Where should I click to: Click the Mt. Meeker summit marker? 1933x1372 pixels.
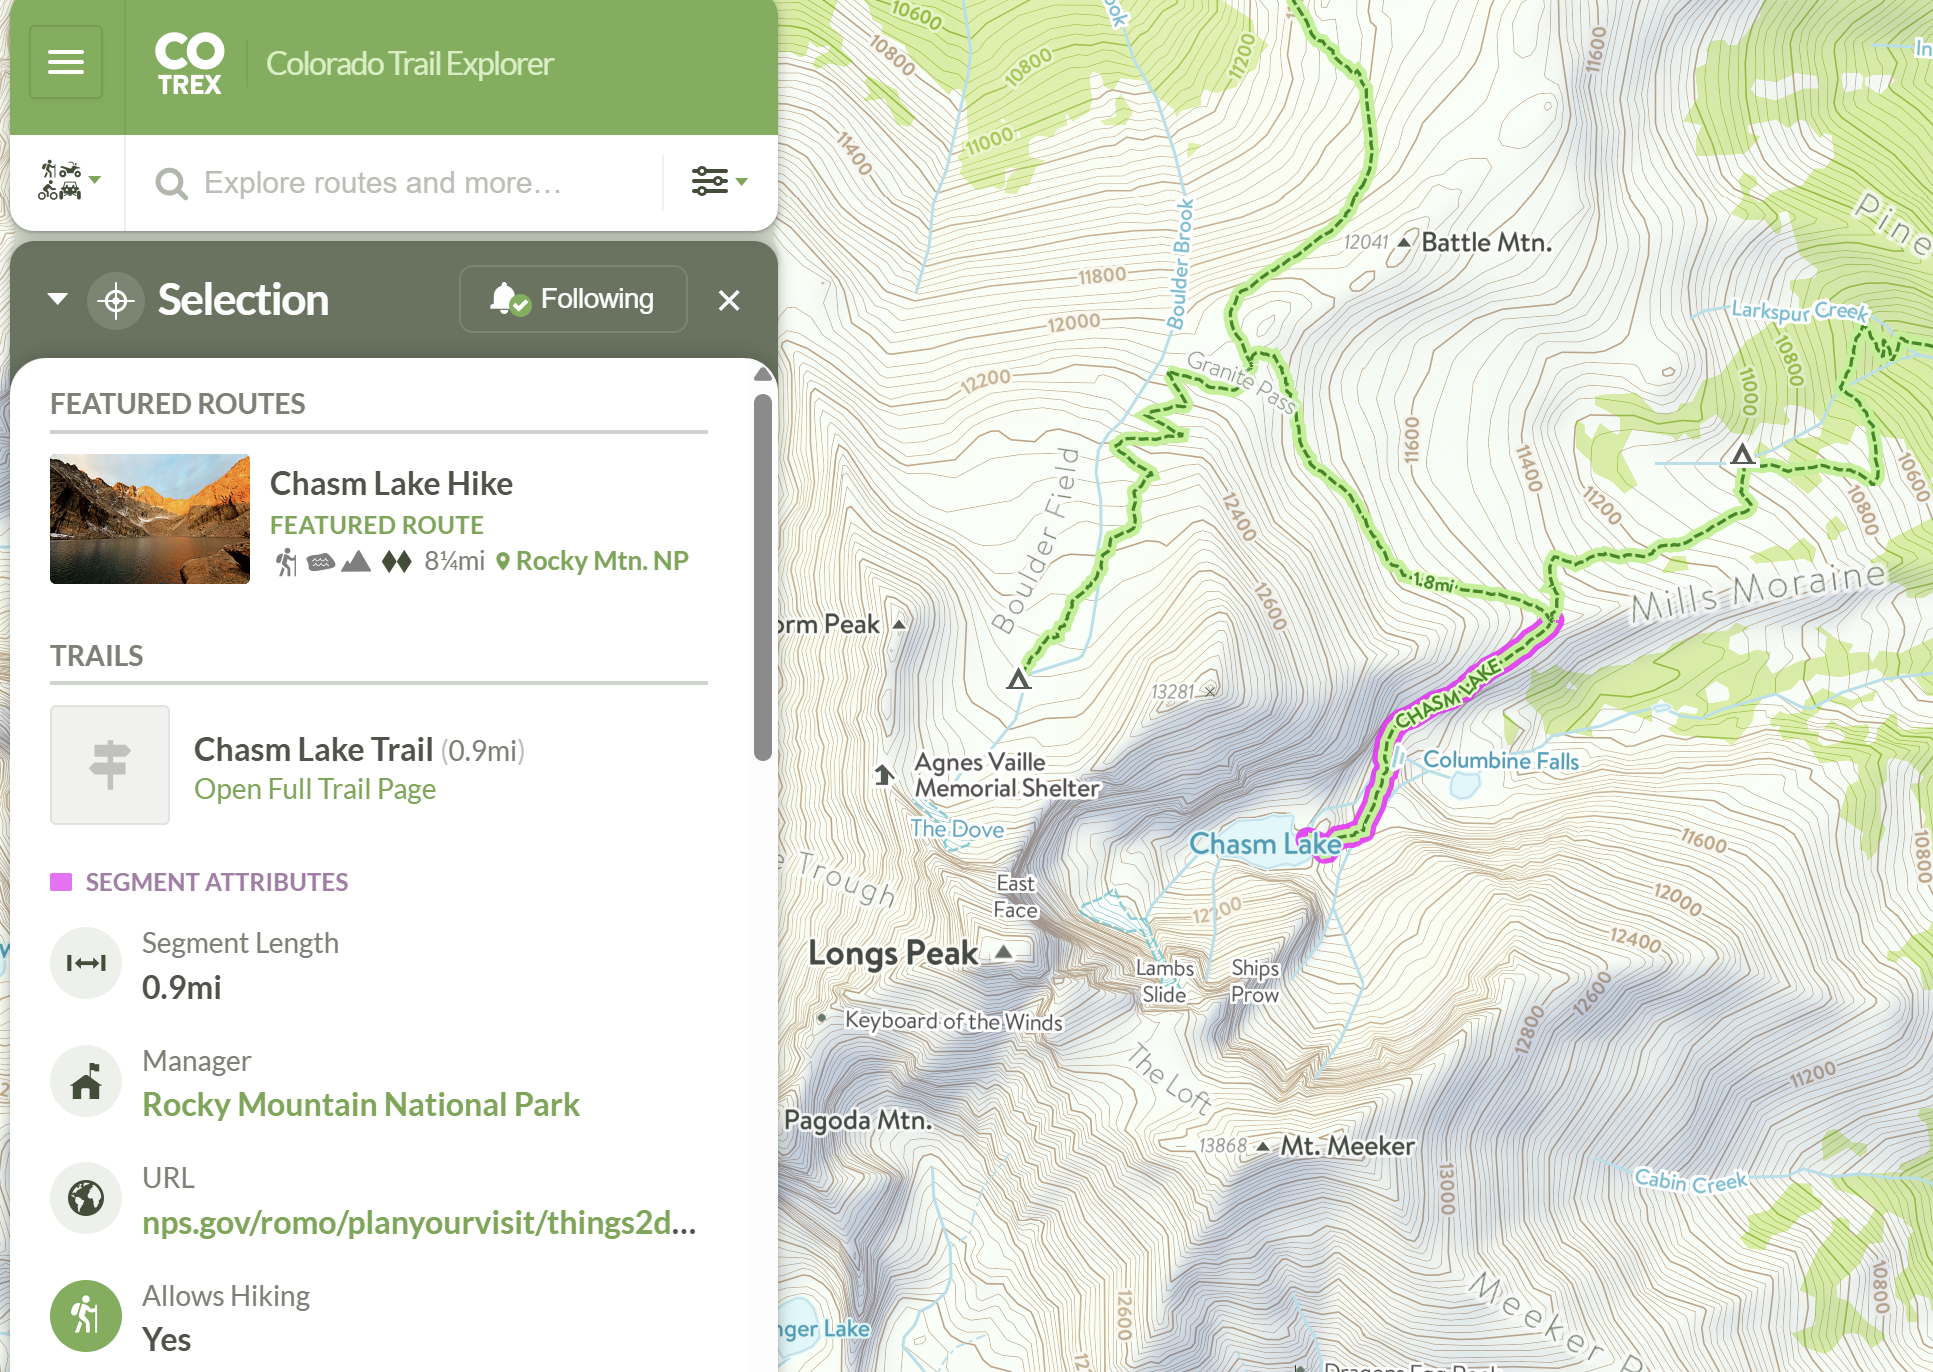click(1264, 1146)
